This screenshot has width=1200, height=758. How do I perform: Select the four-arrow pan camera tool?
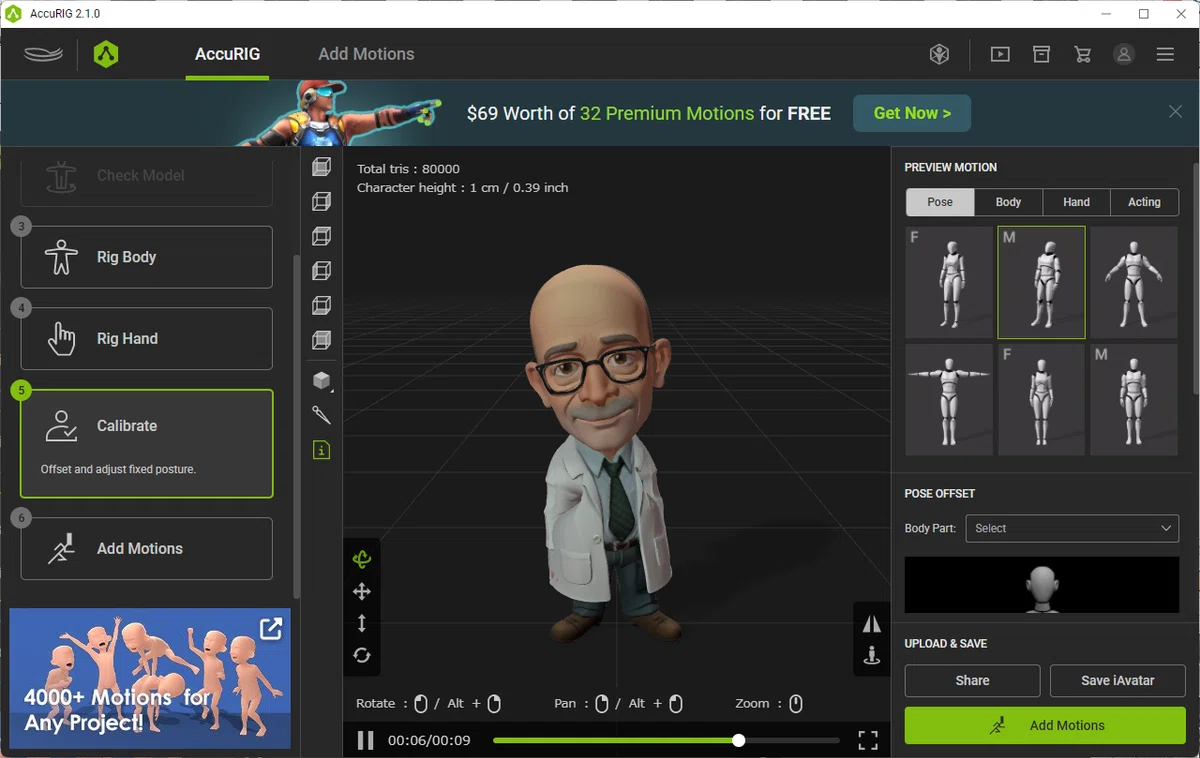click(362, 592)
